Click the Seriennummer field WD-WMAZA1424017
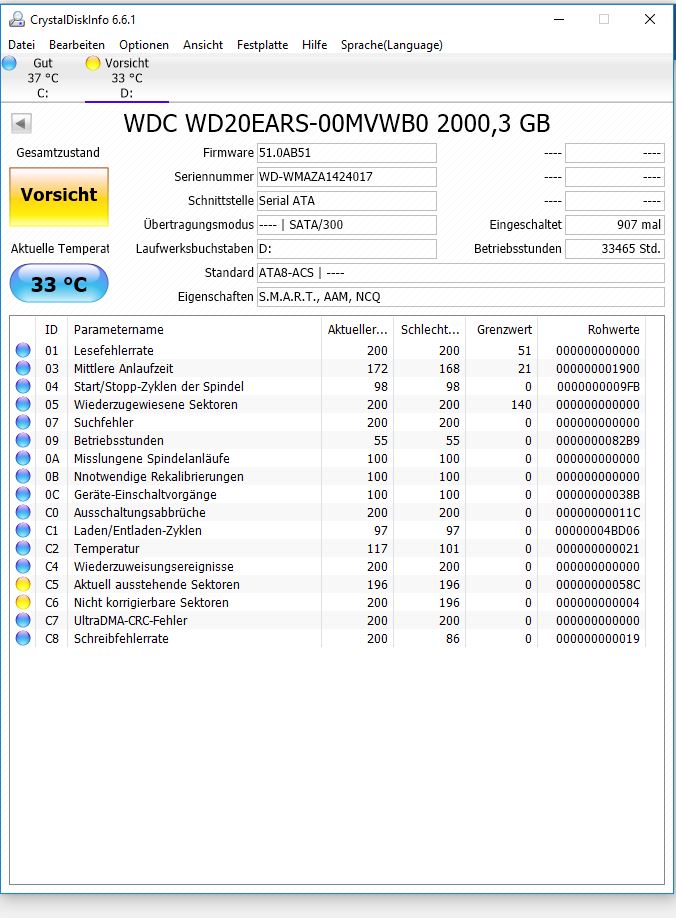The image size is (676, 918). pyautogui.click(x=346, y=177)
